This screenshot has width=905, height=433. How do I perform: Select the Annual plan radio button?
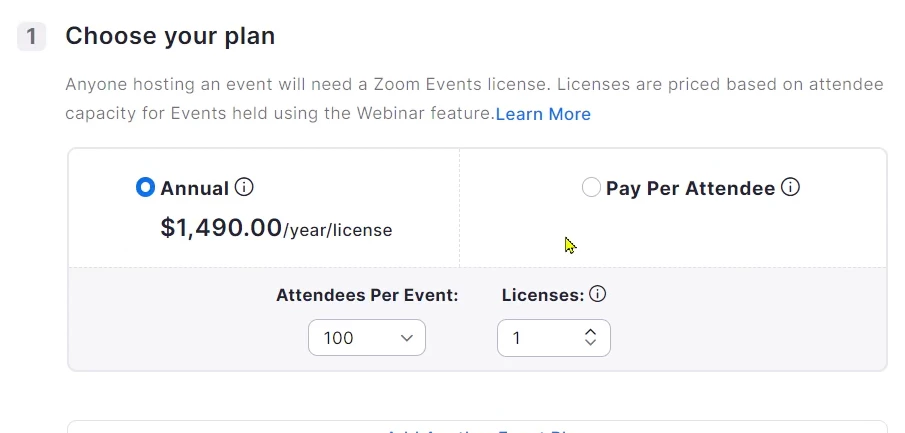tap(146, 188)
